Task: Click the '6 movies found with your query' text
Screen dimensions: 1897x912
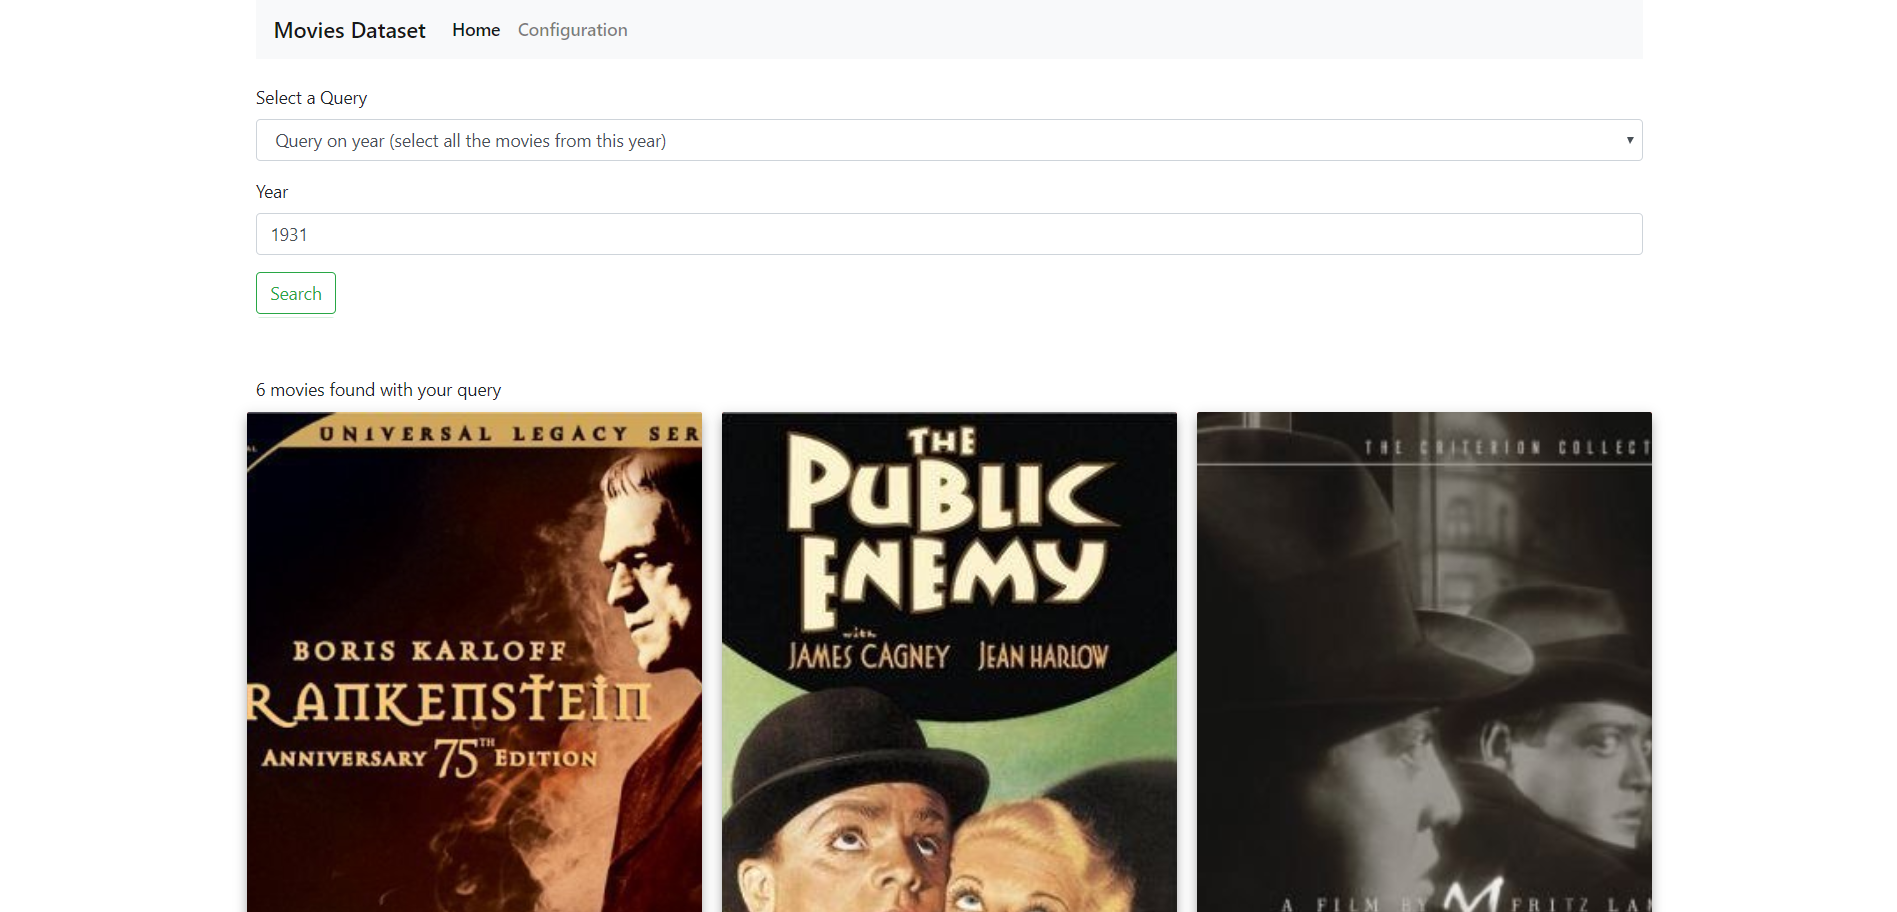Action: click(378, 390)
